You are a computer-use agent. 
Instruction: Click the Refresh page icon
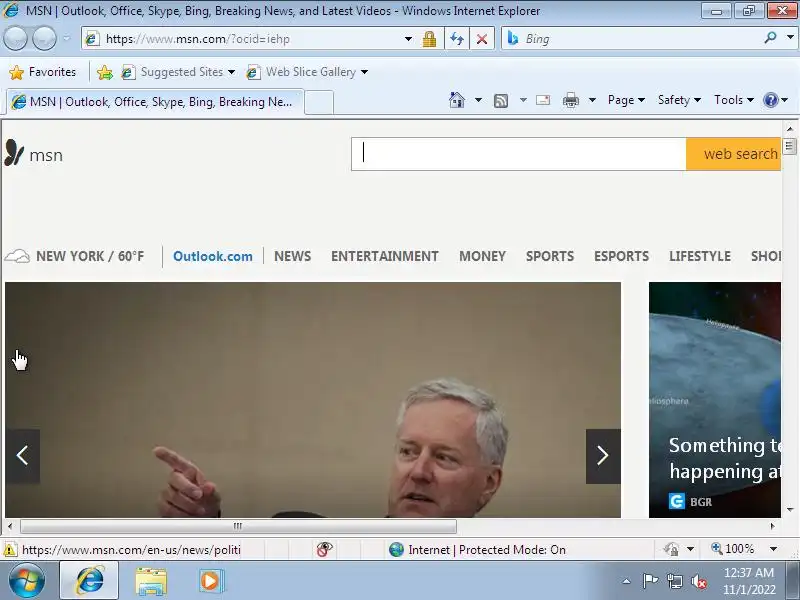(457, 39)
